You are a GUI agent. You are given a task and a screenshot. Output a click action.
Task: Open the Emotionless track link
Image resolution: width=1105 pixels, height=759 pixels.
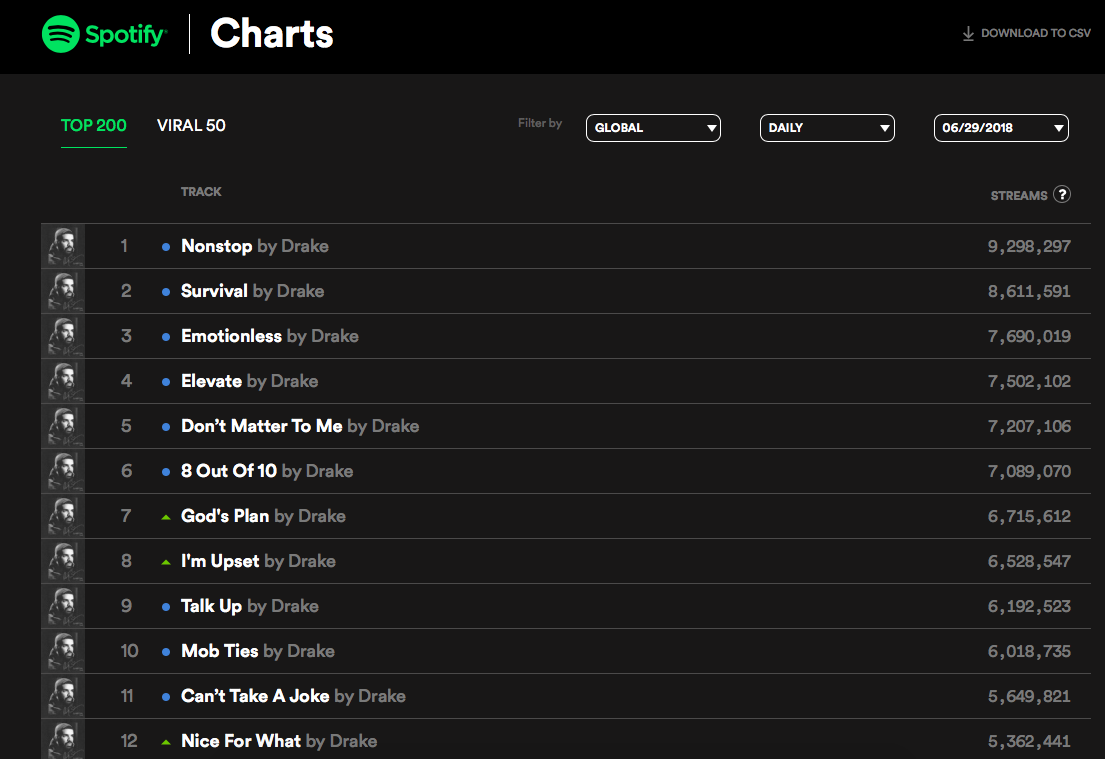pyautogui.click(x=231, y=336)
